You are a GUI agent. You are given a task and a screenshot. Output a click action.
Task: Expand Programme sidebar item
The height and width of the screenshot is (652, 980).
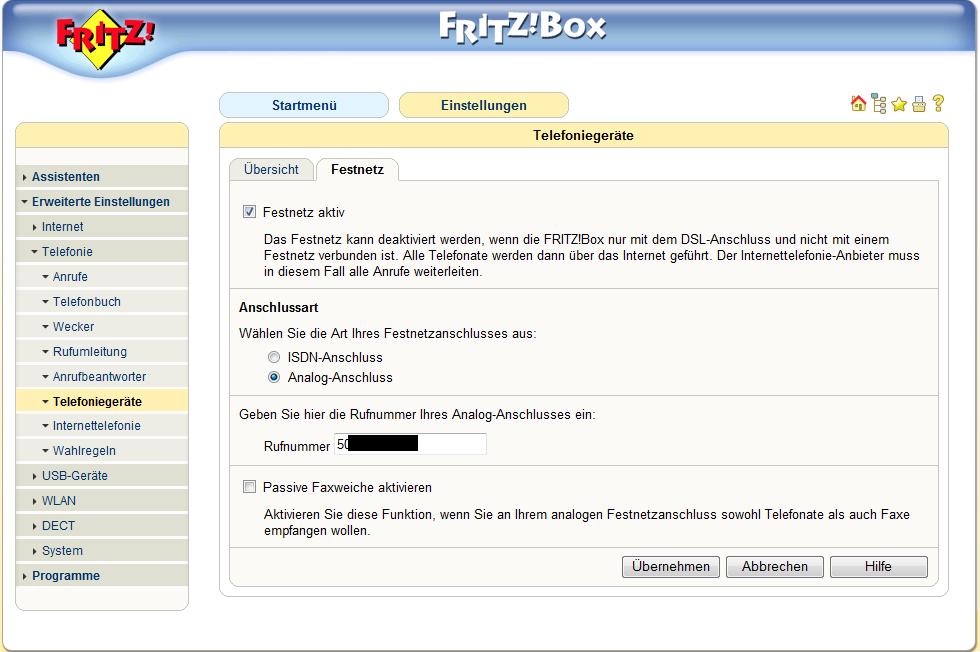(102, 575)
